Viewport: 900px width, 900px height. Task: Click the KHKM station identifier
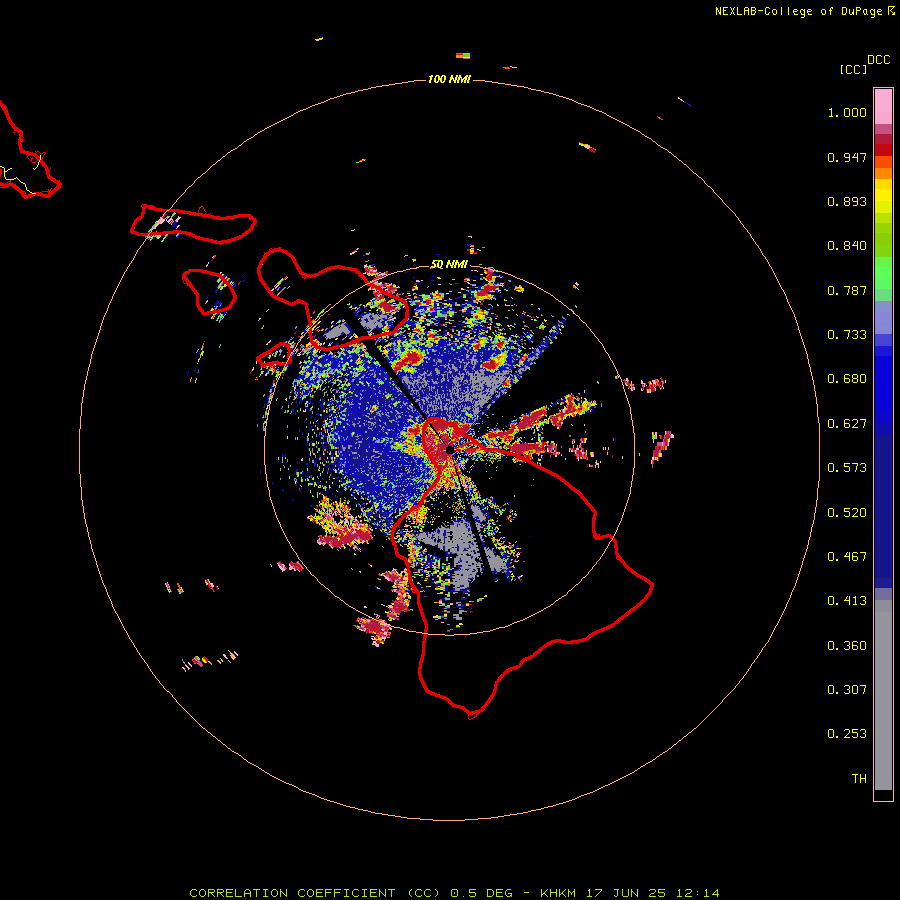pyautogui.click(x=558, y=893)
